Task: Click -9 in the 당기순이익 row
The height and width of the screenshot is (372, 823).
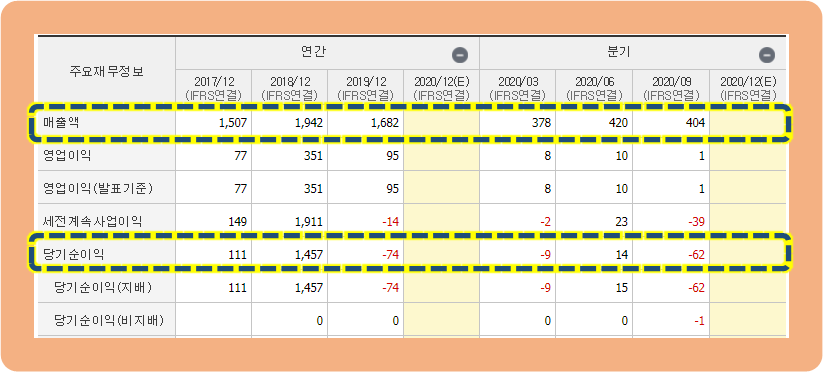Action: [x=545, y=254]
